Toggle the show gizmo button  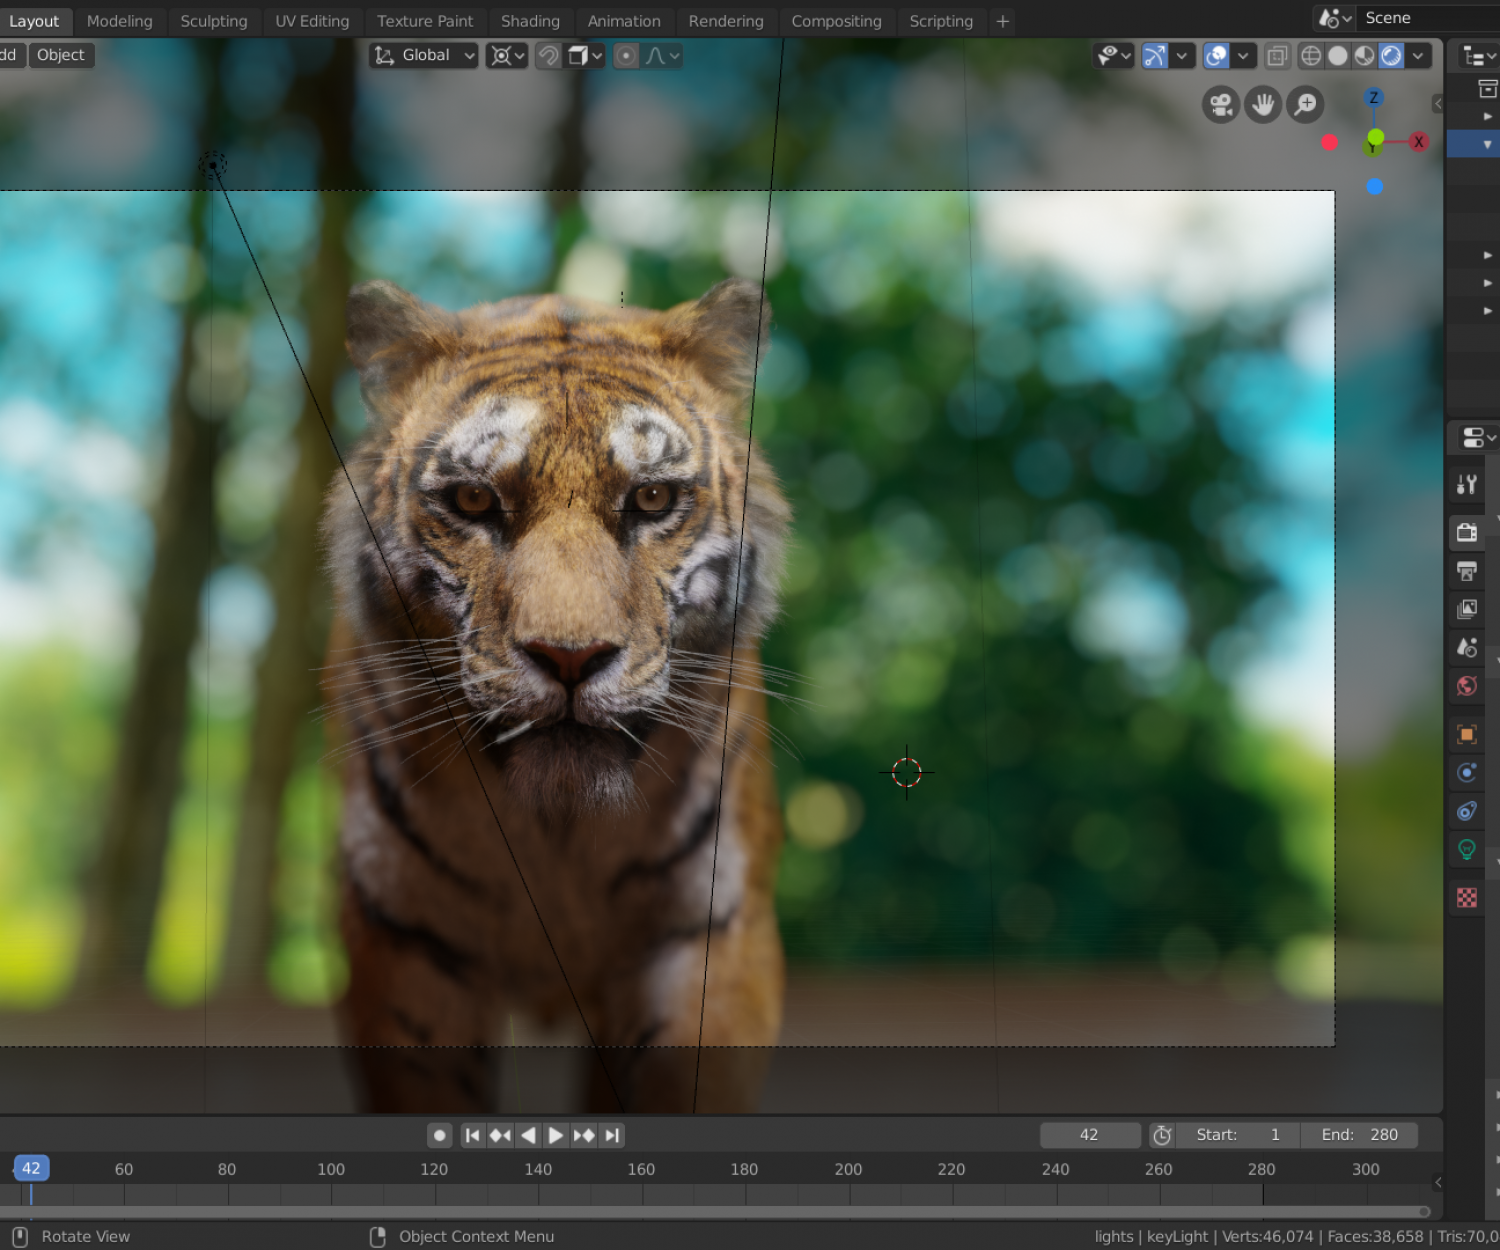tap(1154, 56)
